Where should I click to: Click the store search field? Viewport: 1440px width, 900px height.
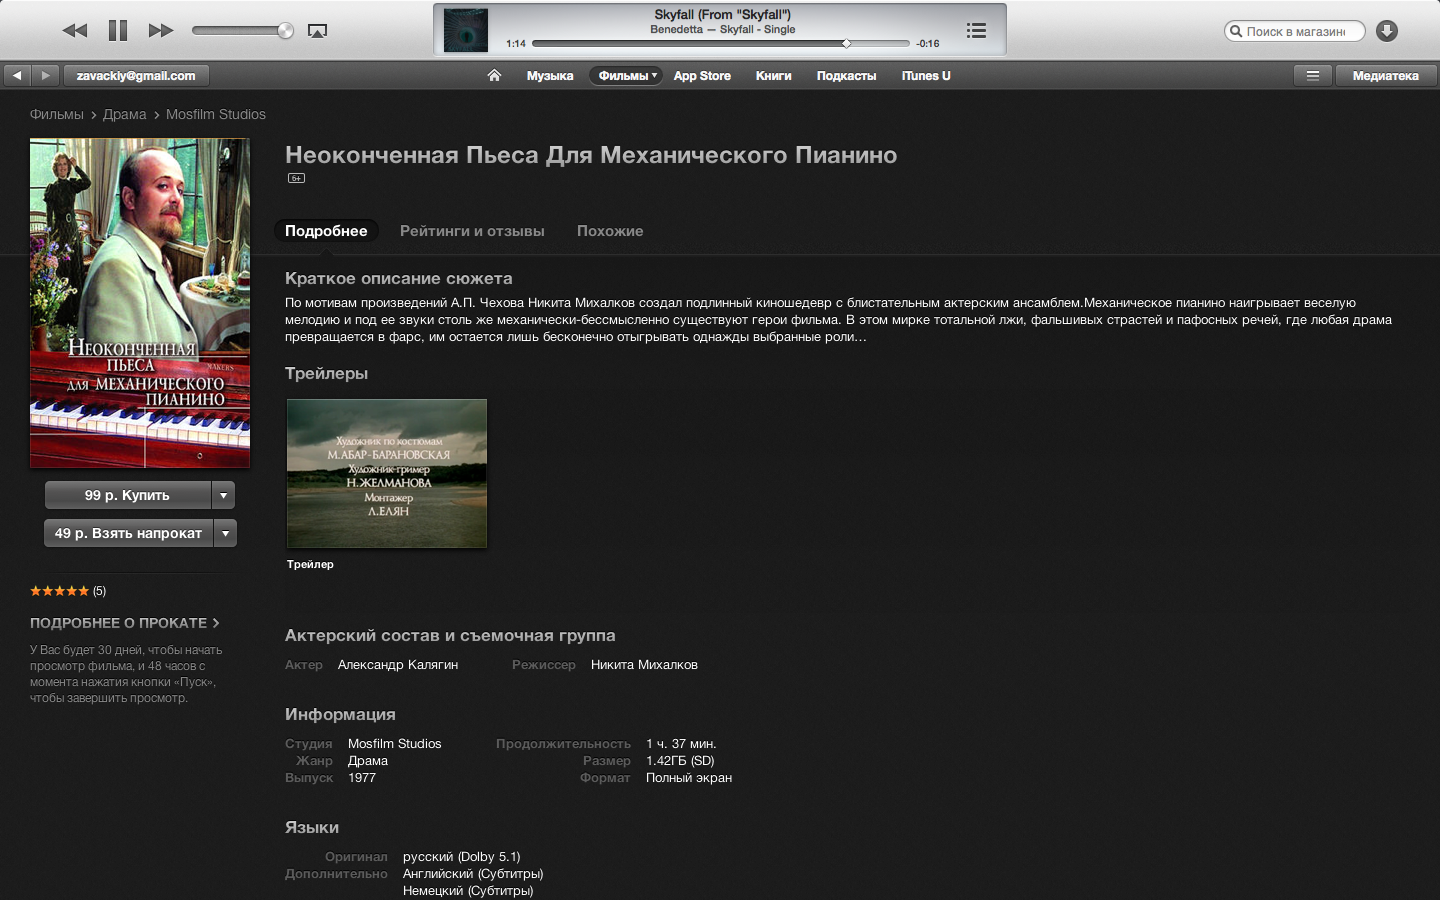coord(1294,31)
